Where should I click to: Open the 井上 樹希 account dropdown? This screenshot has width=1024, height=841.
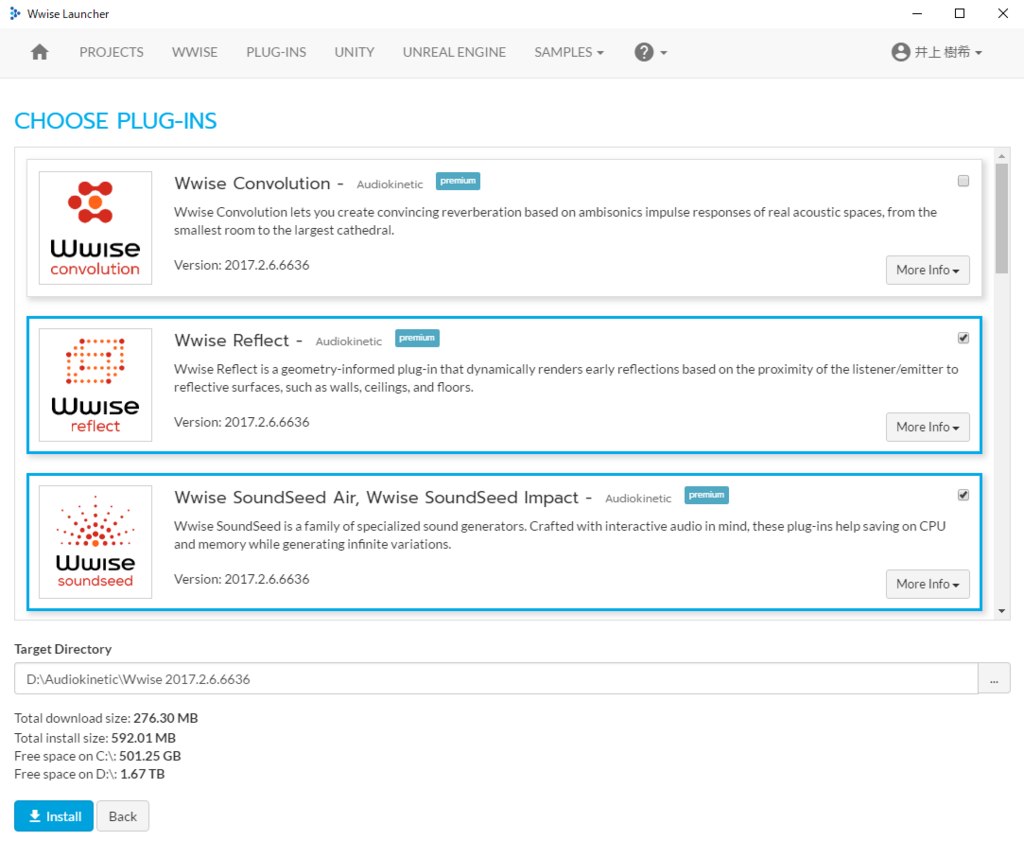[x=948, y=52]
